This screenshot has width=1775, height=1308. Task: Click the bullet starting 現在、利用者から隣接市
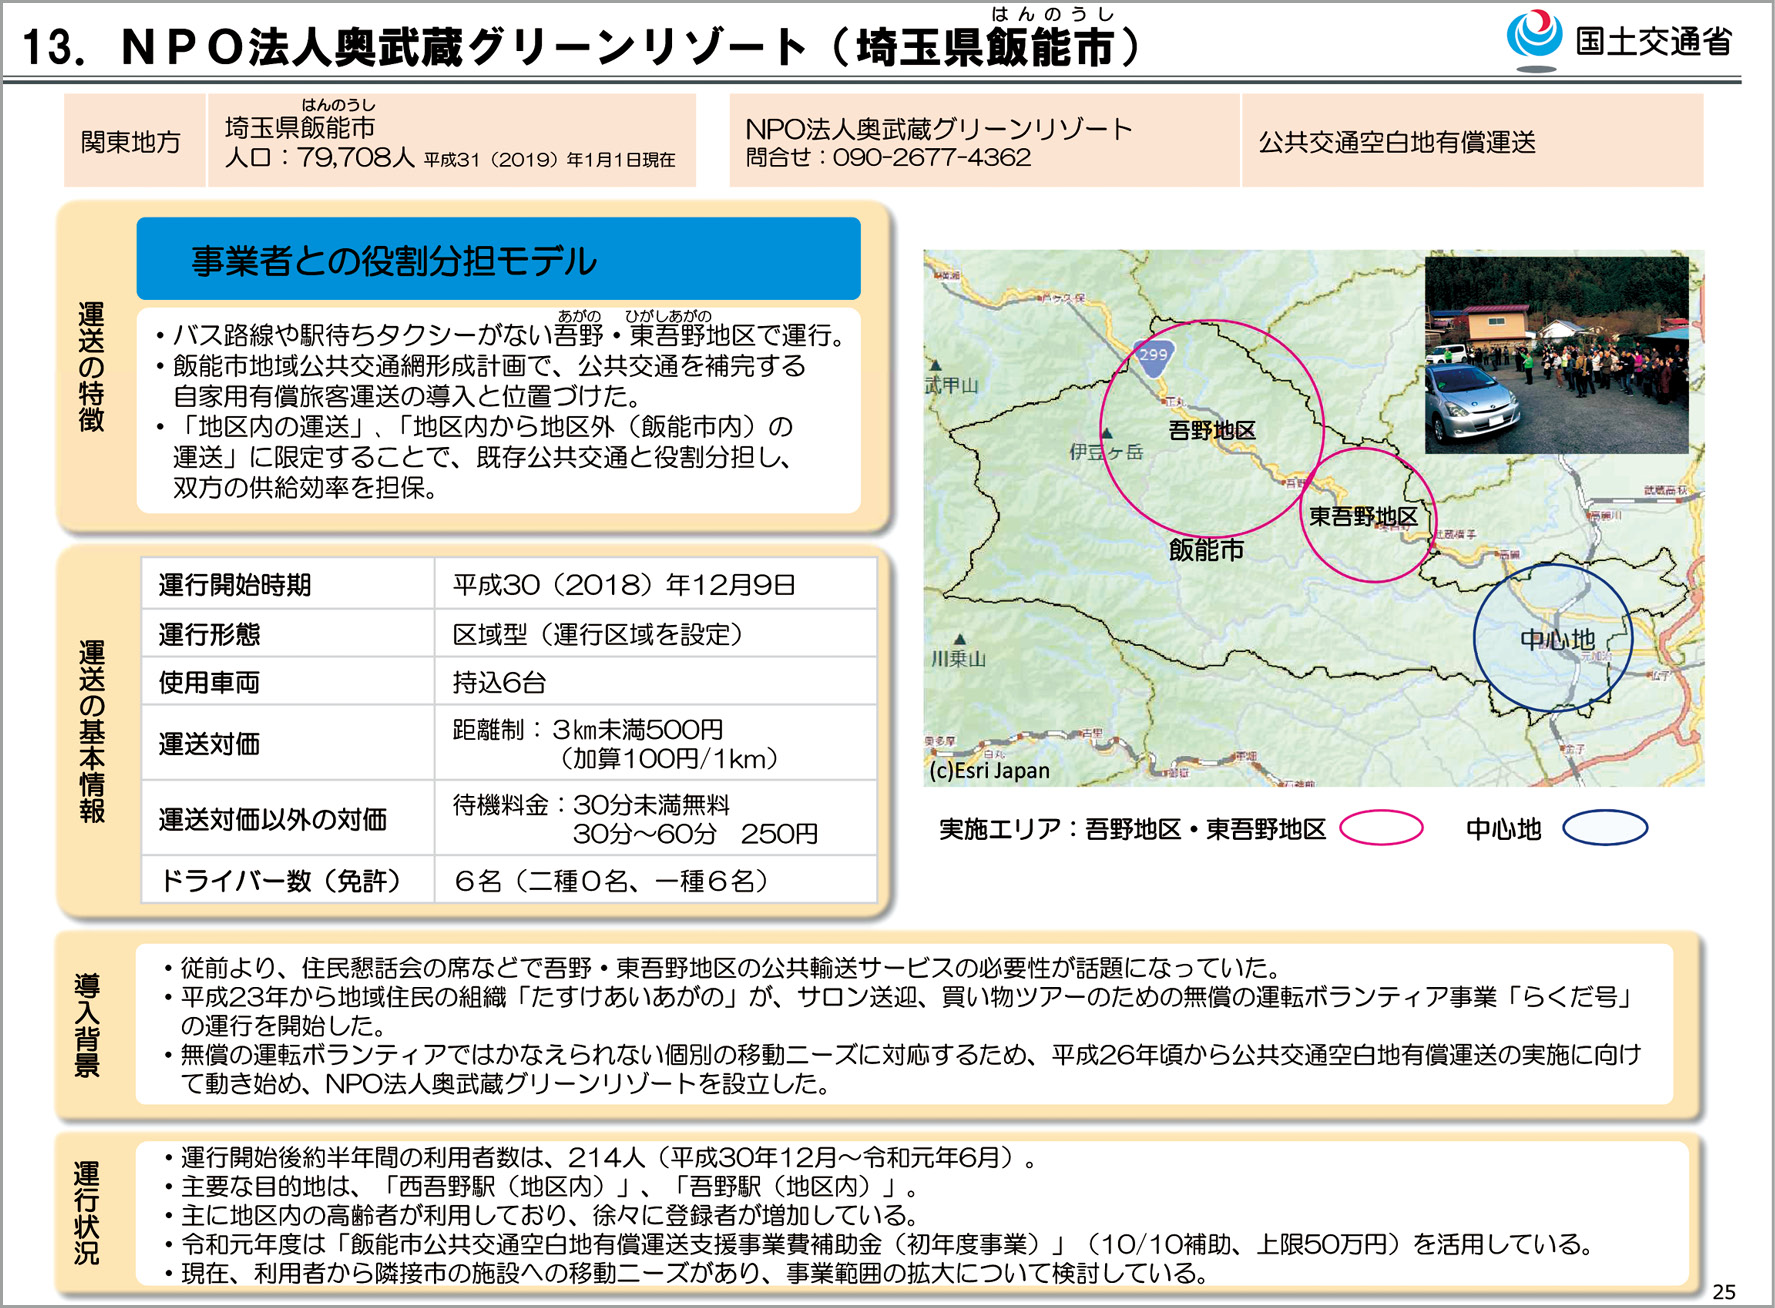[x=686, y=1273]
